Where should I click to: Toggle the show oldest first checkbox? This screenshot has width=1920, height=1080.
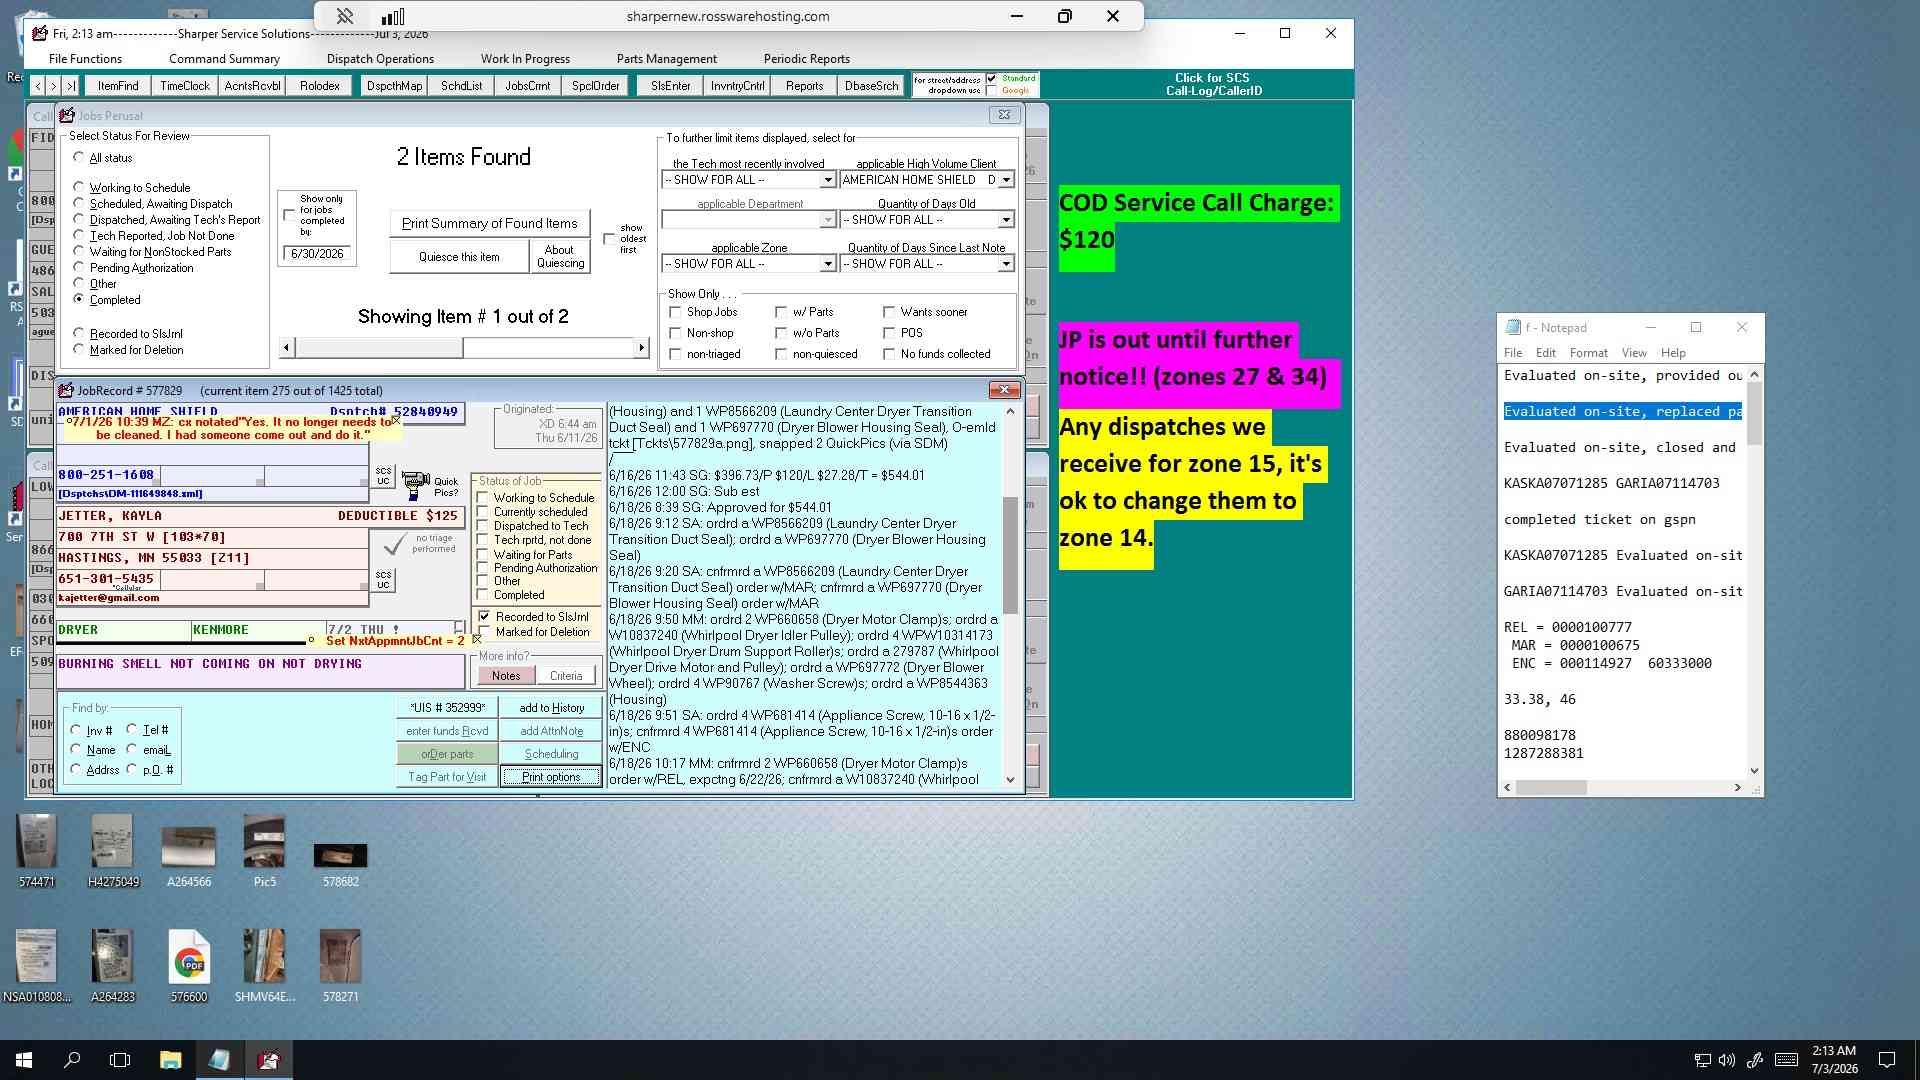(608, 239)
